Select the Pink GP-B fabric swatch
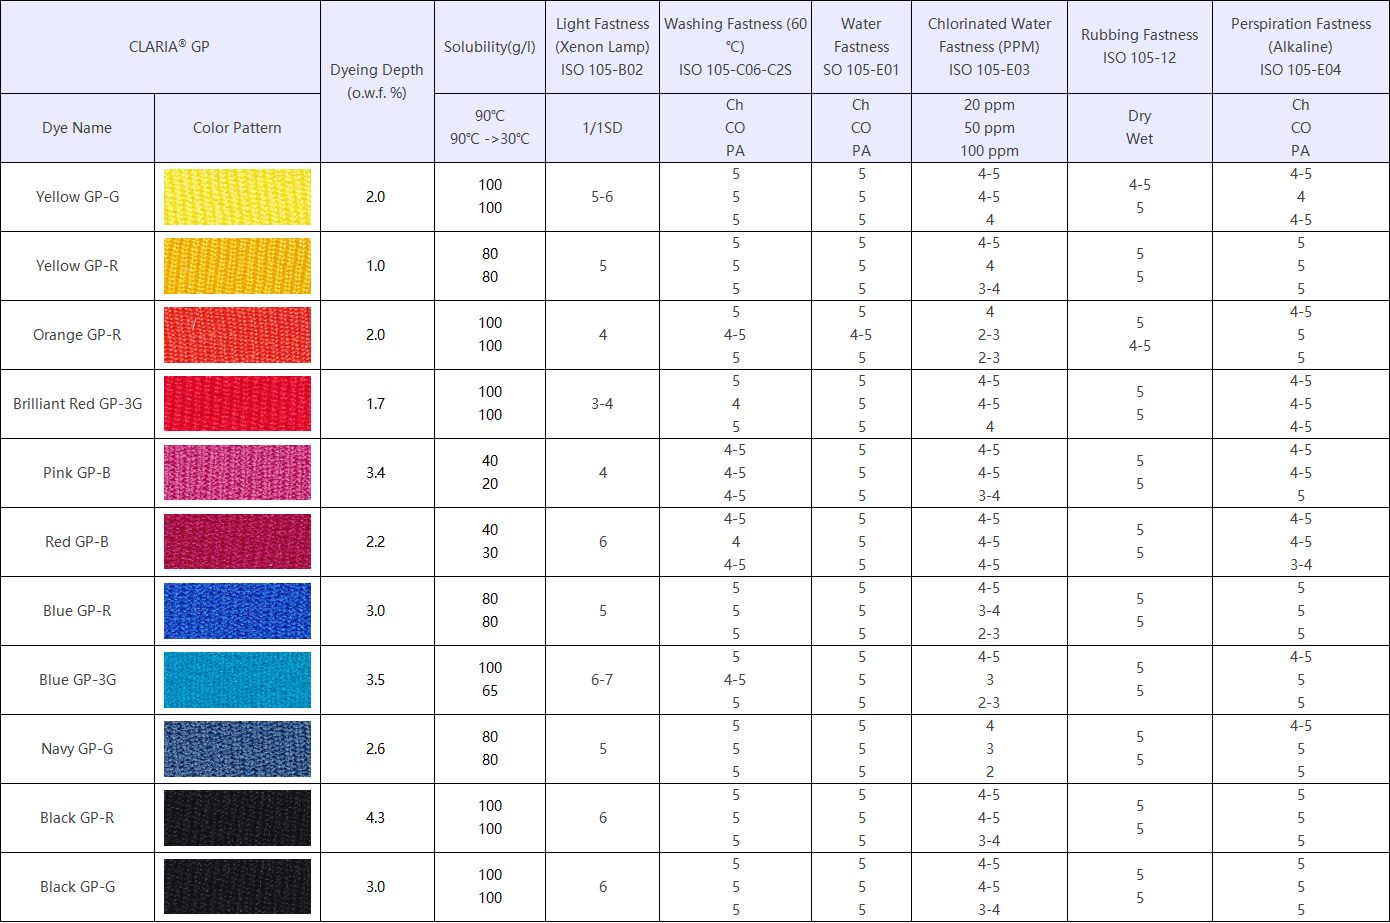Screen dimensions: 1390x923 237,473
